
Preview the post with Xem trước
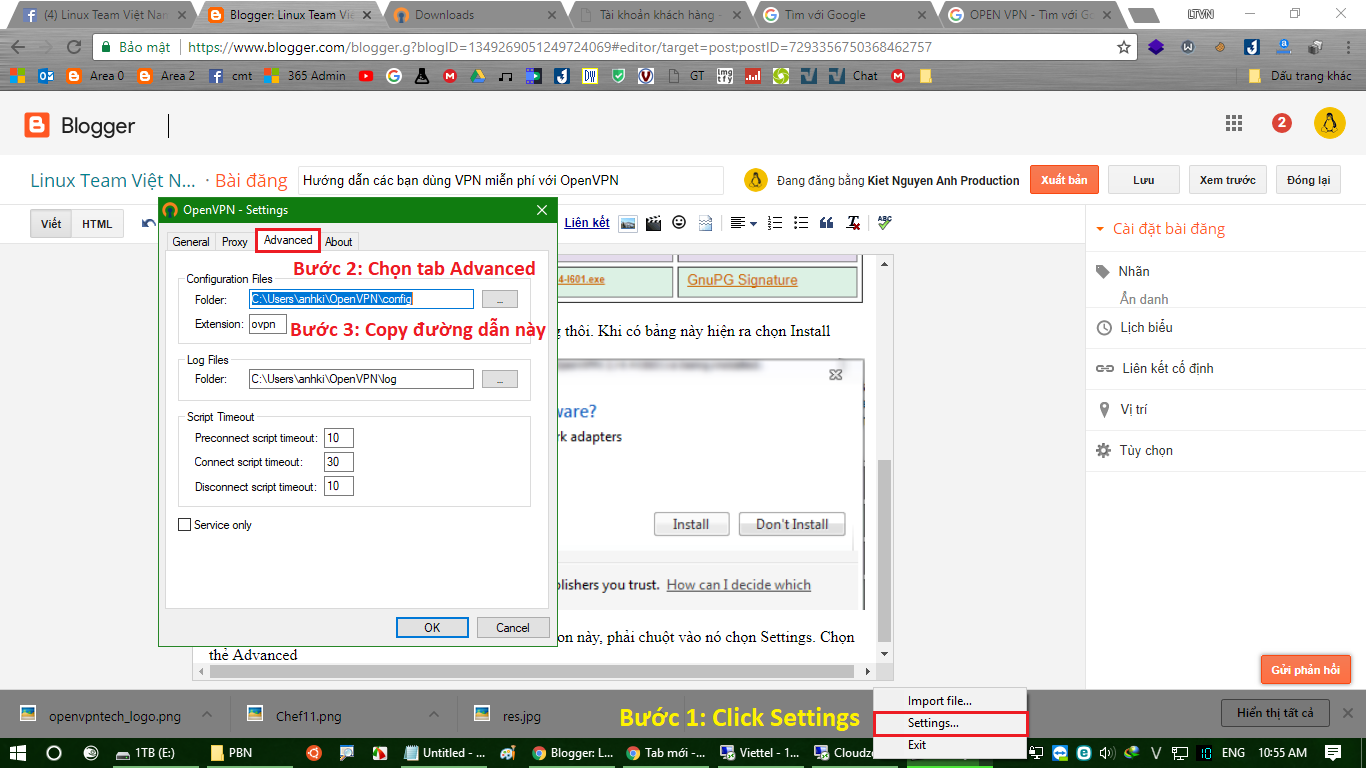click(1228, 180)
